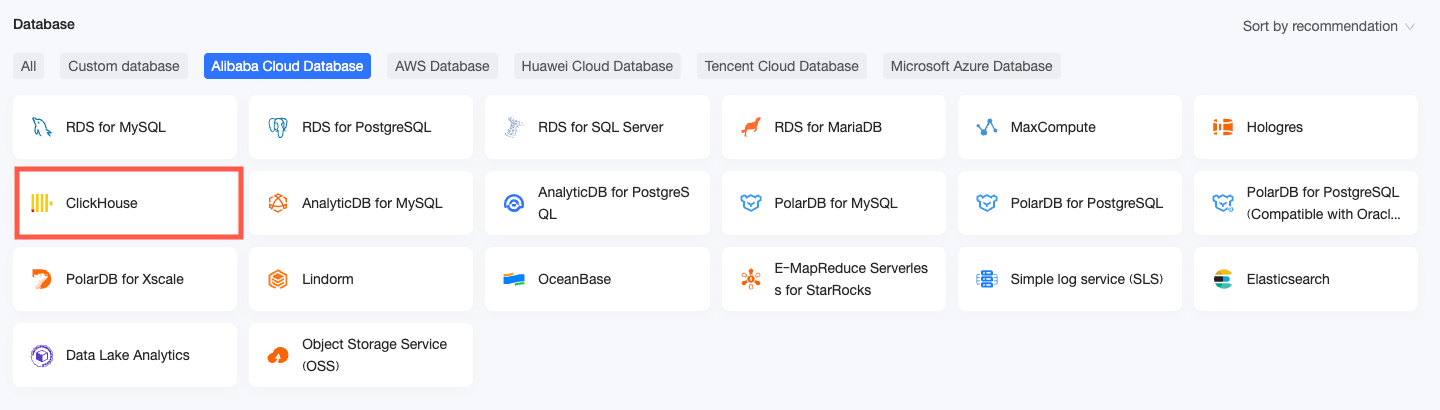Image resolution: width=1440 pixels, height=410 pixels.
Task: Select the RDS for PostgreSQL label
Action: [367, 127]
